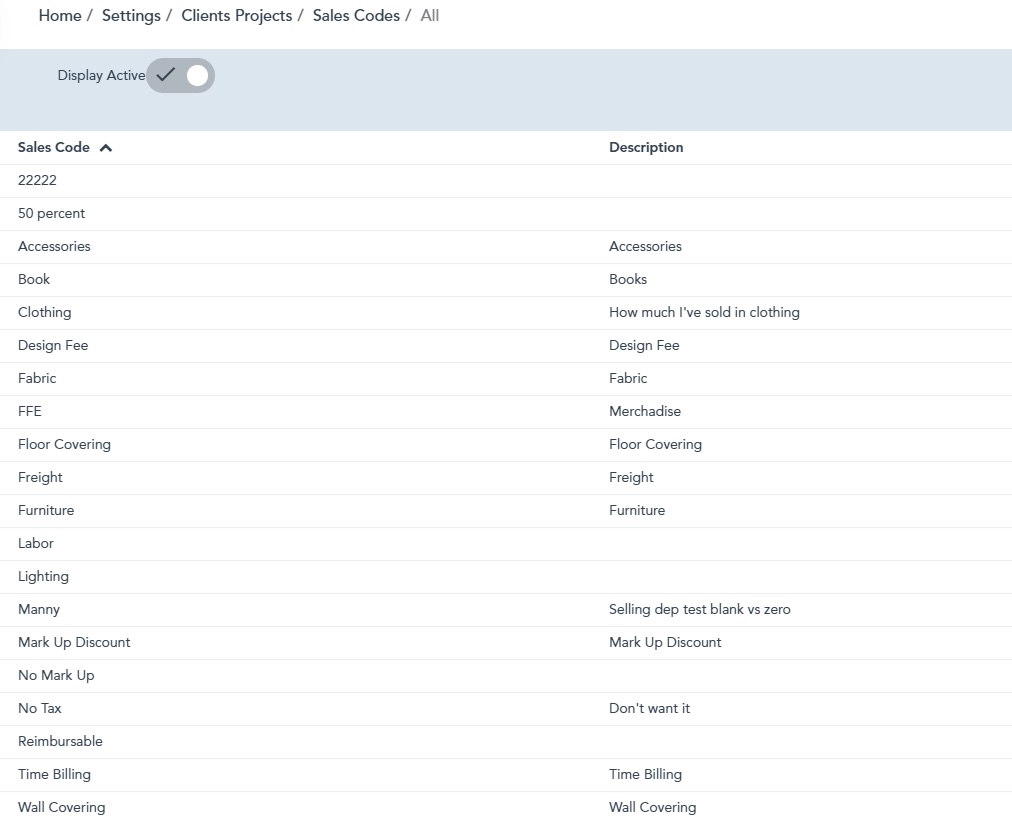Image resolution: width=1012 pixels, height=831 pixels.
Task: Open the No Mark Up sales code
Action: 56,675
